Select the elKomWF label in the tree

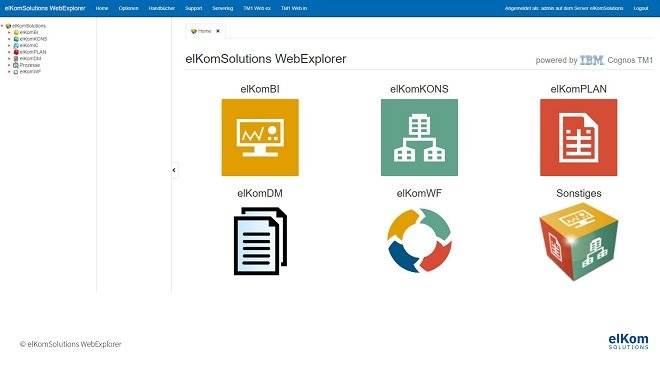click(x=30, y=72)
